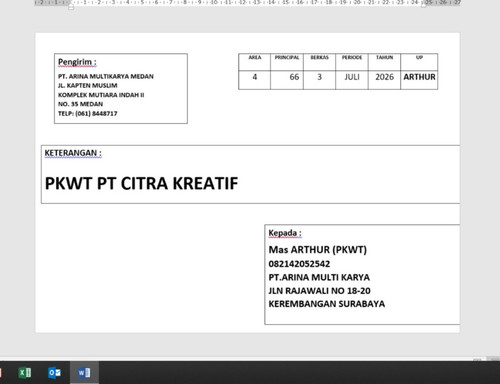The height and width of the screenshot is (384, 500).
Task: Click the 'Pengirim :' heading
Action: tap(77, 62)
